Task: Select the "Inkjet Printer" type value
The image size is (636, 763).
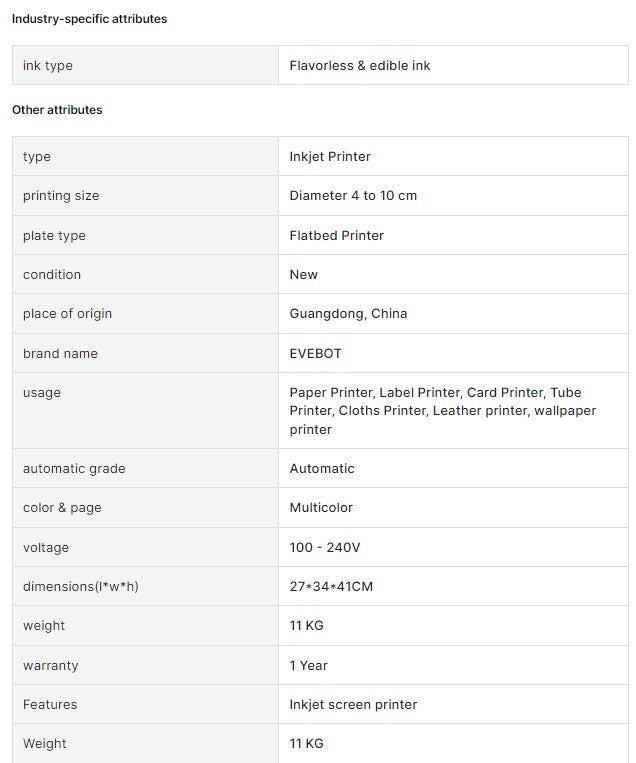Action: (330, 157)
